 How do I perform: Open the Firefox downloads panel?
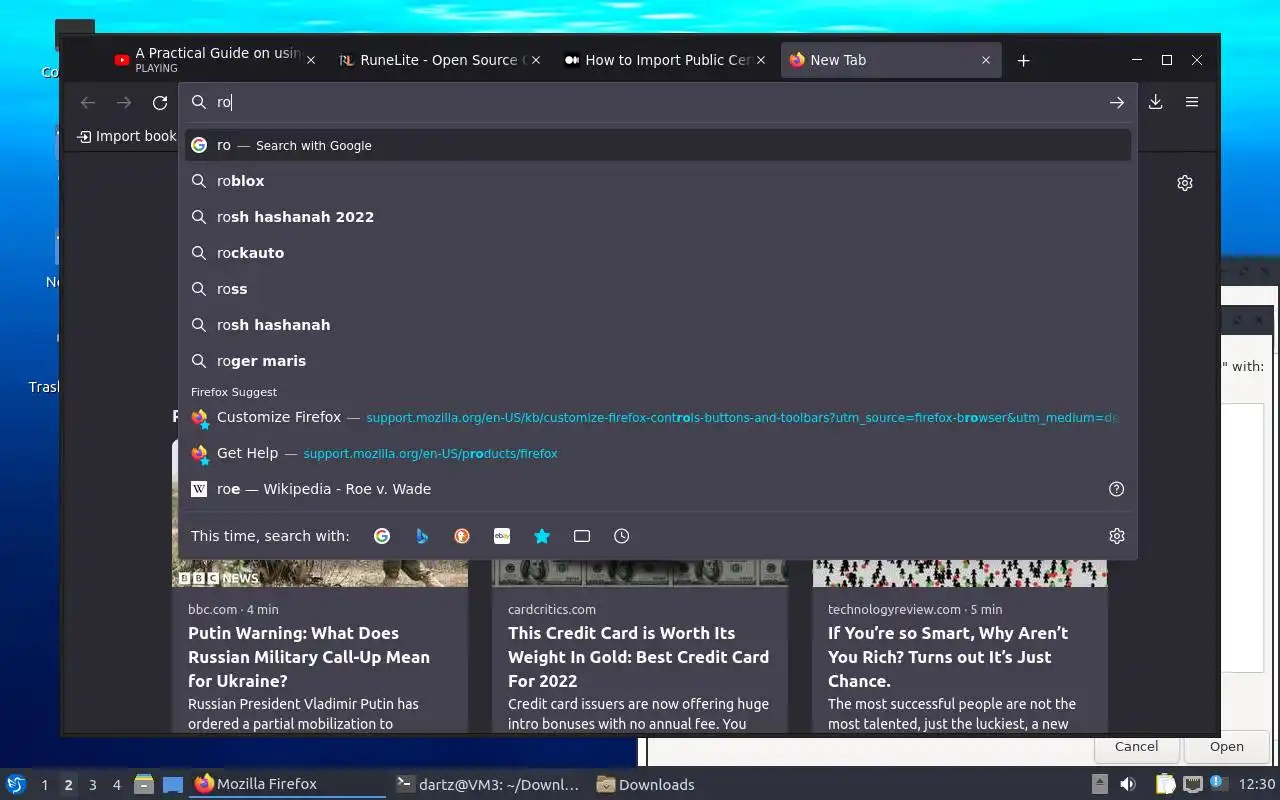pos(1155,102)
